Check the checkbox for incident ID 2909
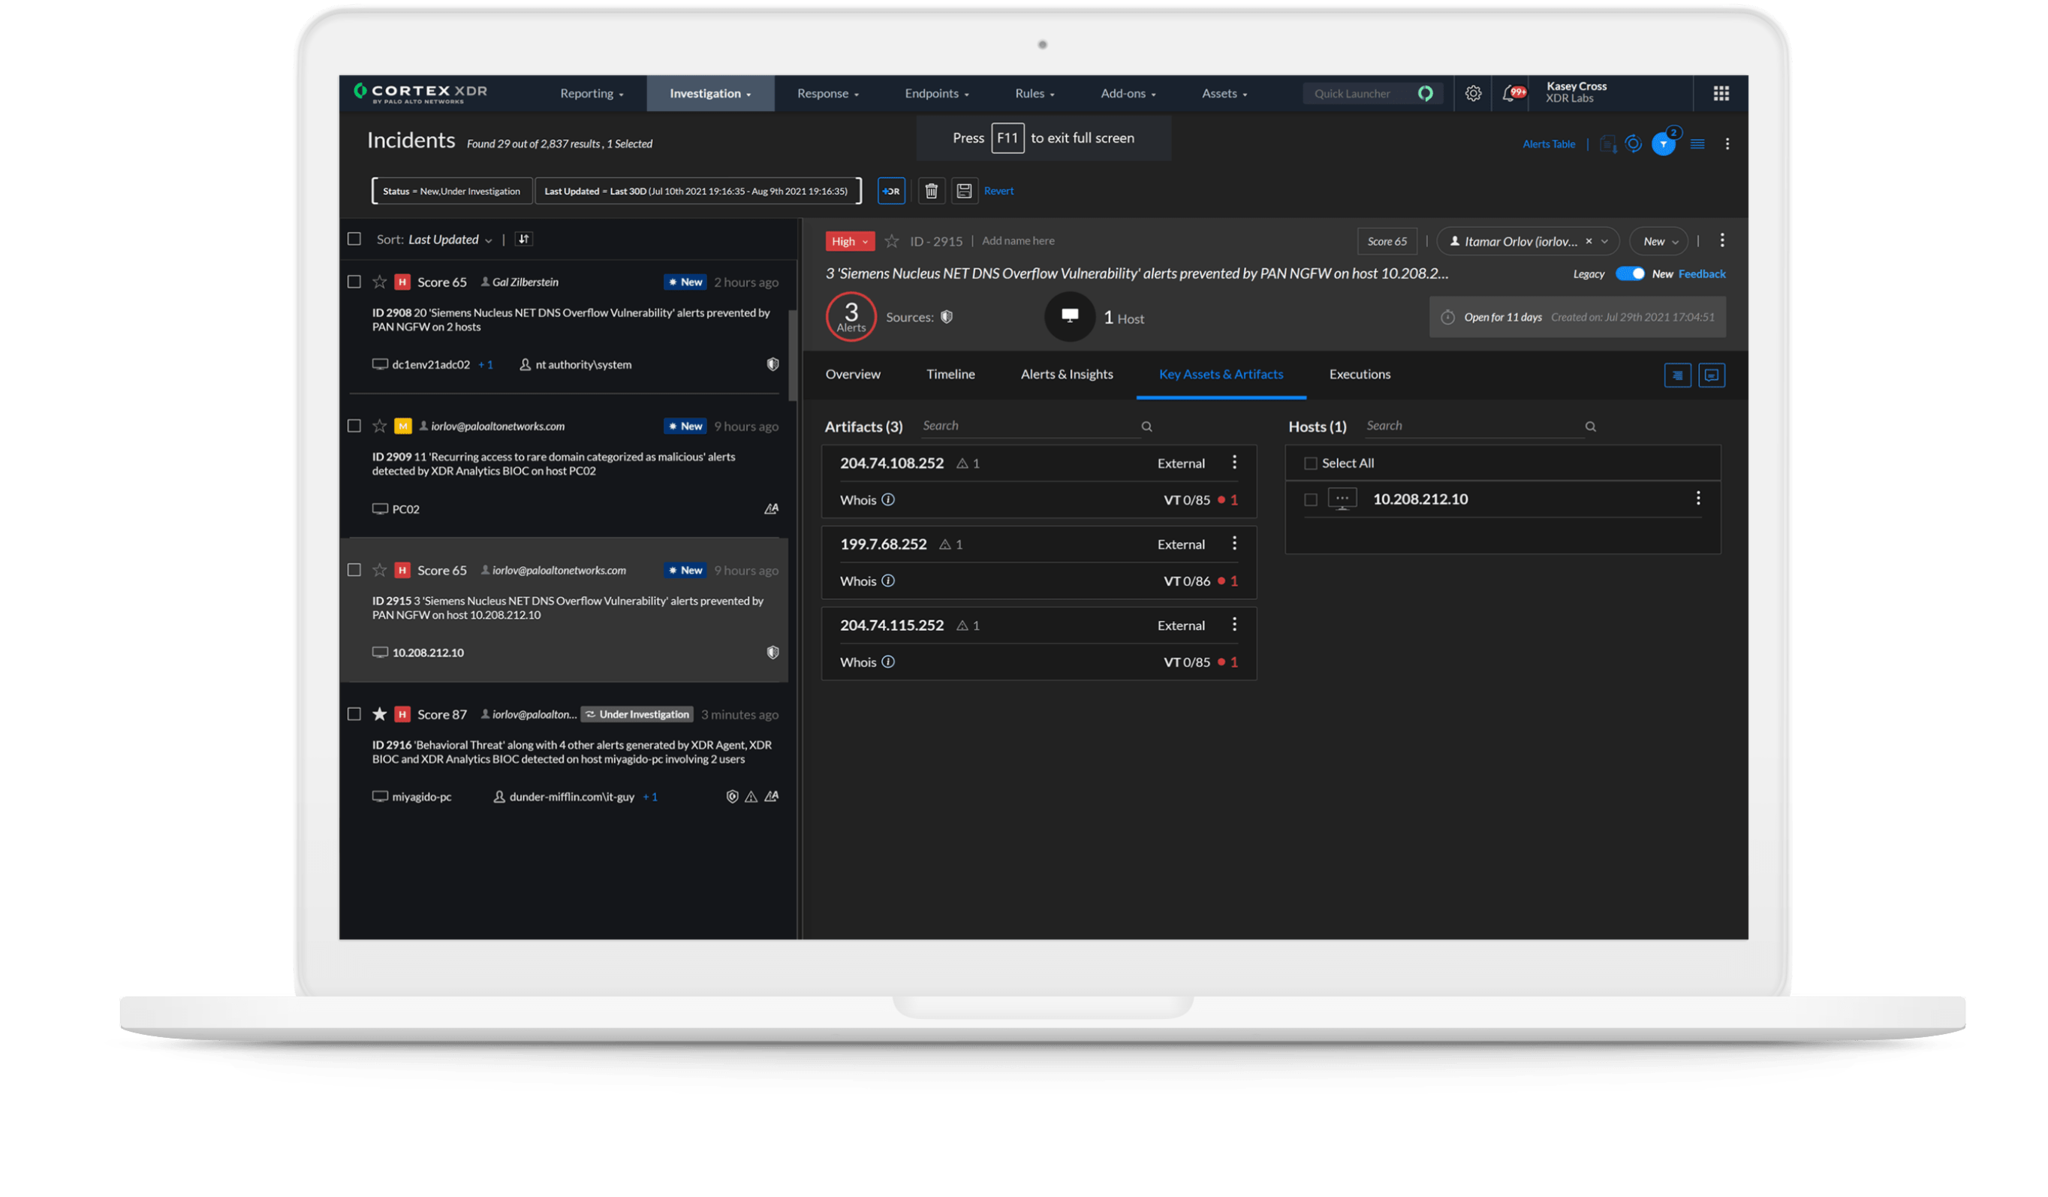The height and width of the screenshot is (1197, 2048). tap(354, 425)
